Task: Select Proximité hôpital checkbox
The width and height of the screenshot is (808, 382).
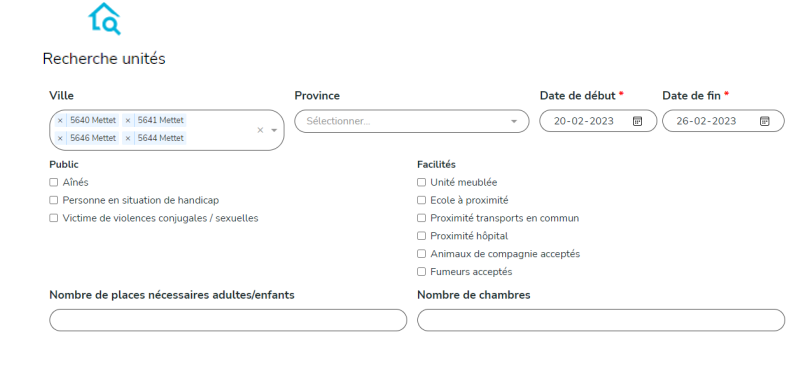Action: point(422,236)
